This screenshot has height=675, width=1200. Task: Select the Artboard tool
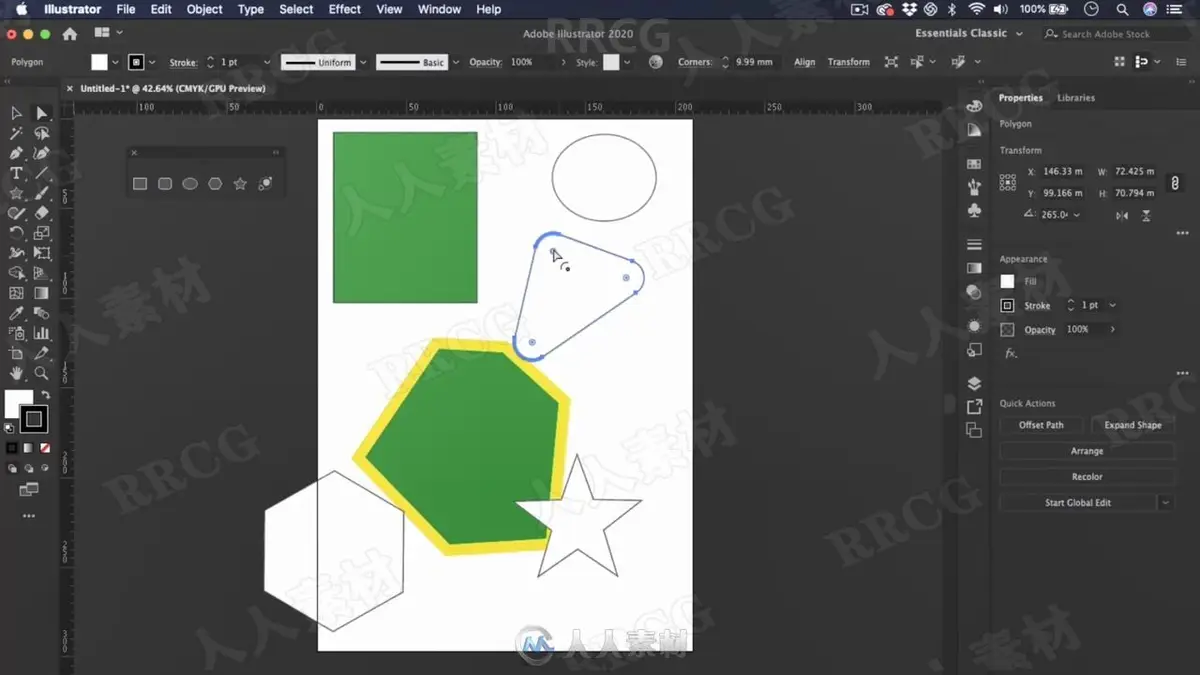click(17, 353)
